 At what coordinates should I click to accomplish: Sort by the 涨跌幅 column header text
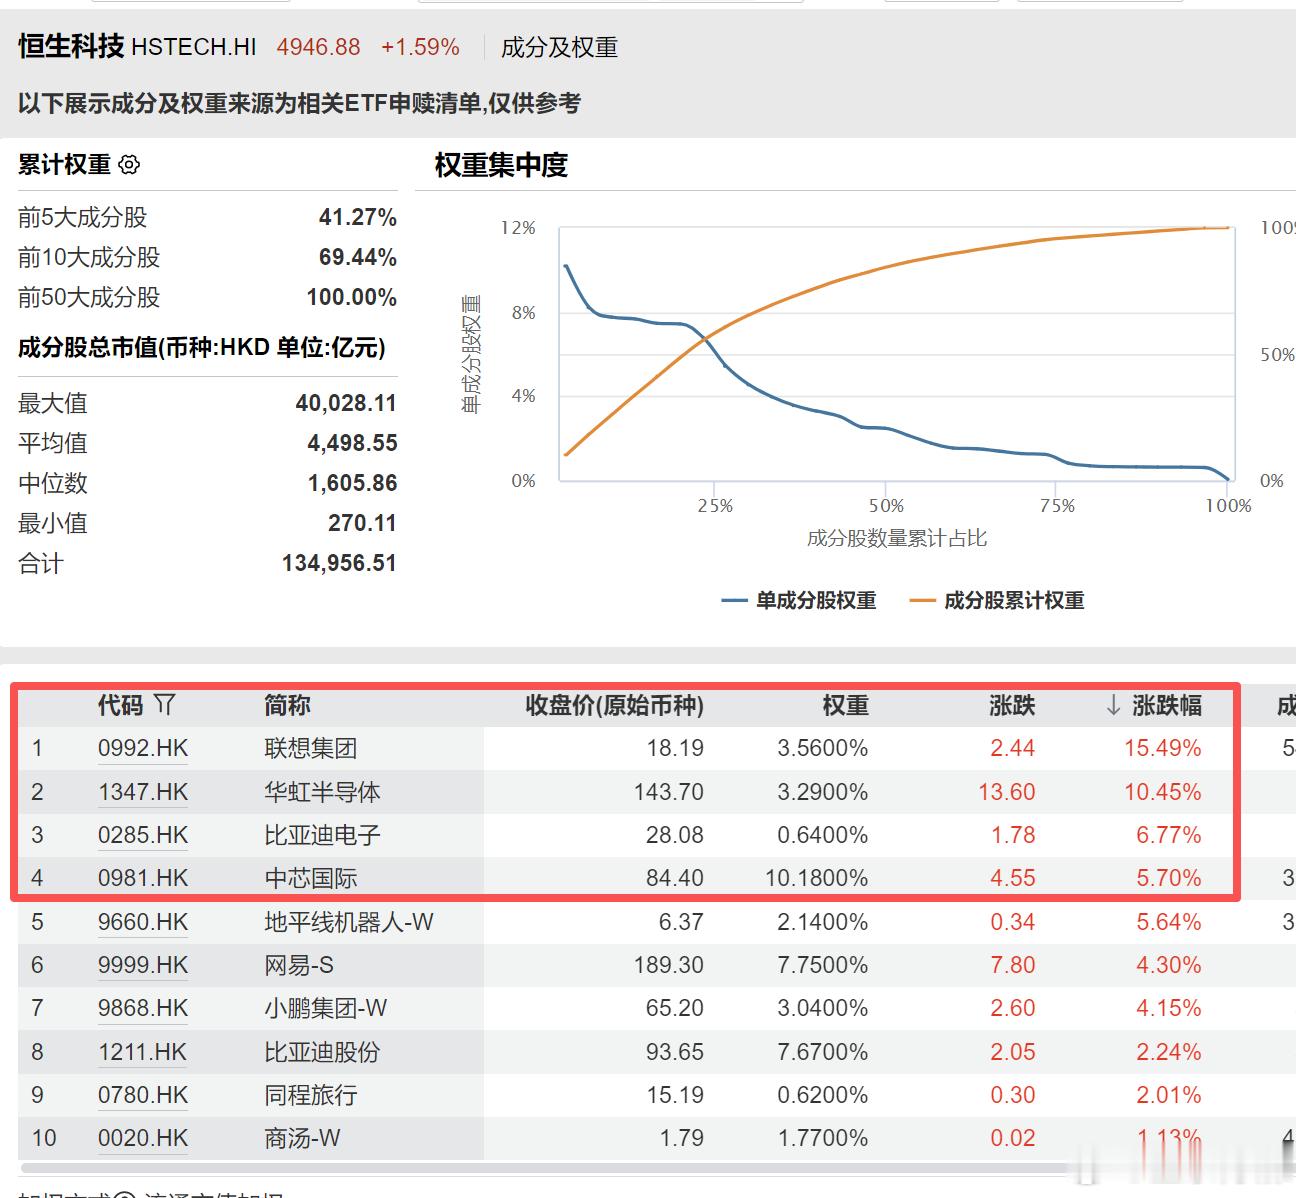click(1167, 705)
